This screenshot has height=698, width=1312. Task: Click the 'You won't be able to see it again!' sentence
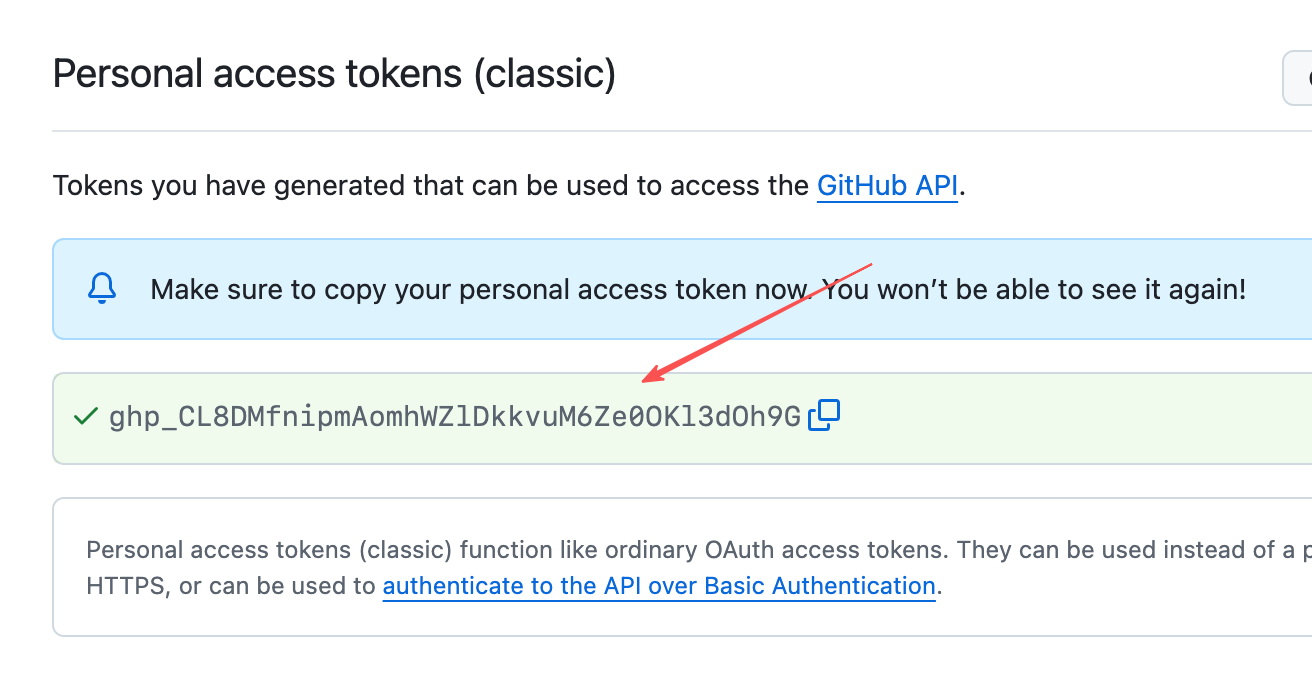[x=1061, y=290]
